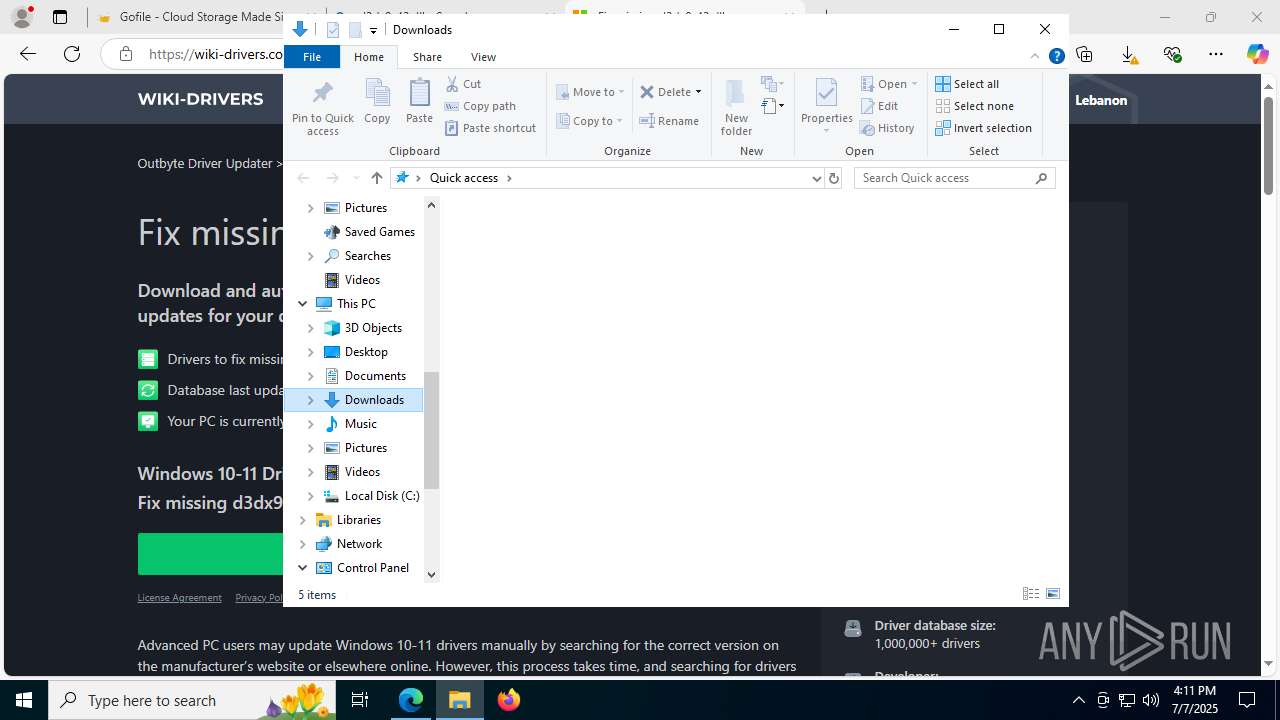Image resolution: width=1280 pixels, height=720 pixels.
Task: Open Edge profile avatar
Action: point(21,17)
